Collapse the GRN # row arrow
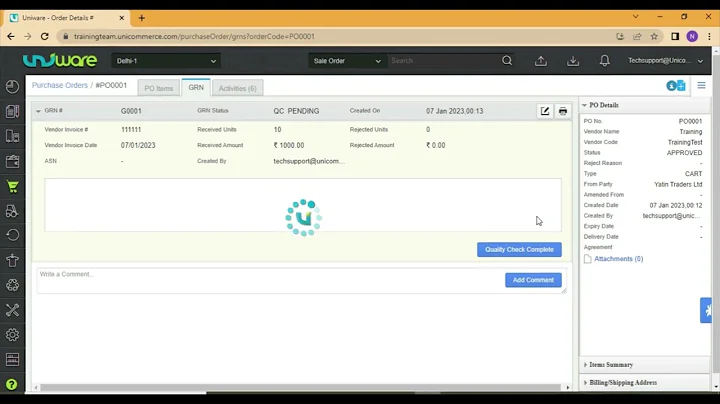 pyautogui.click(x=38, y=111)
